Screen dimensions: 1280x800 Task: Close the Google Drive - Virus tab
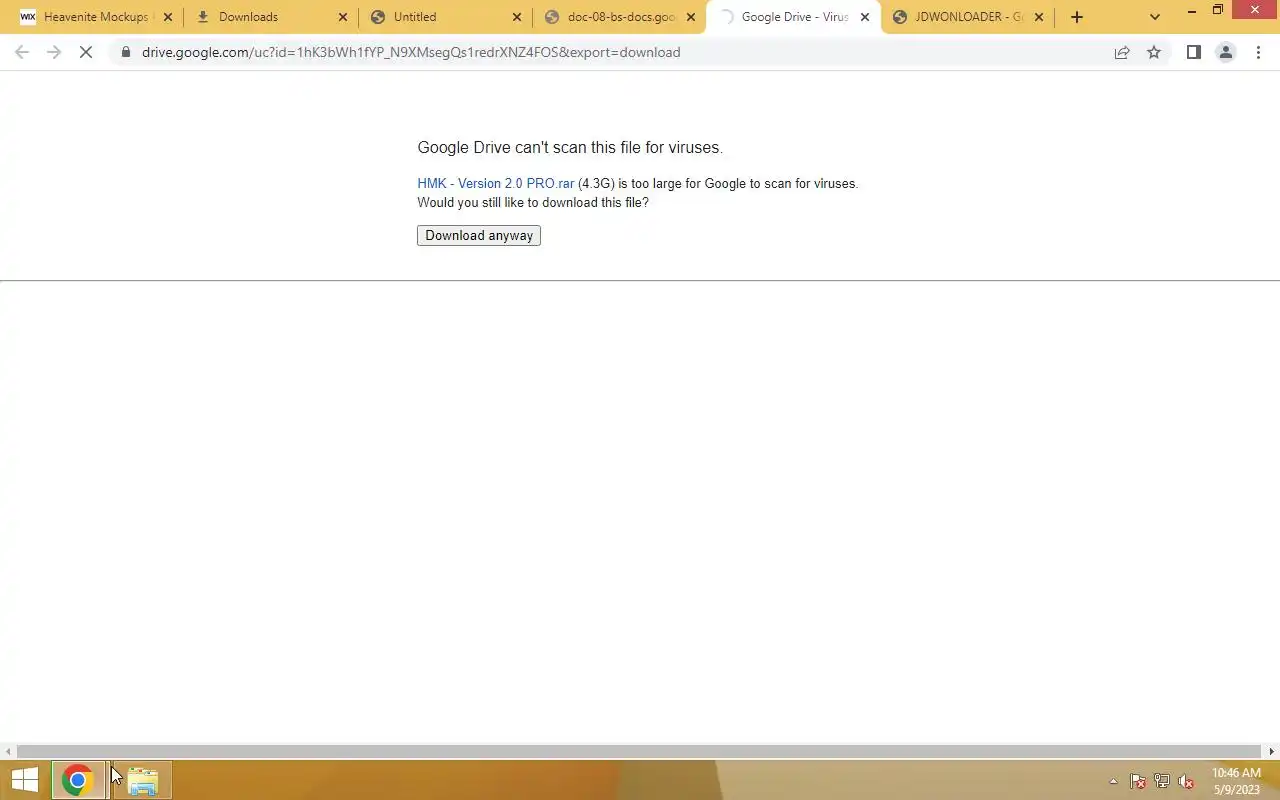(866, 17)
